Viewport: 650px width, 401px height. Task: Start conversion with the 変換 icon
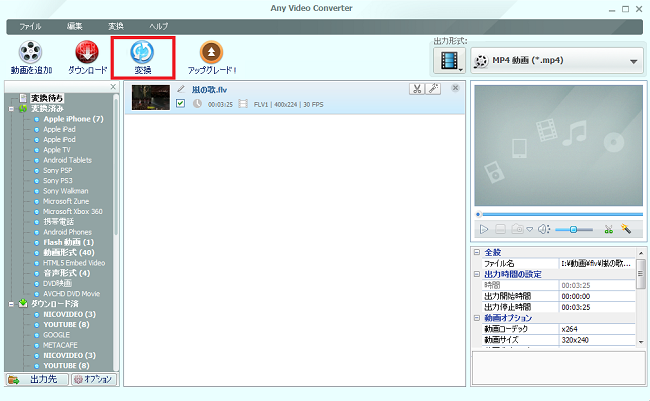[142, 52]
